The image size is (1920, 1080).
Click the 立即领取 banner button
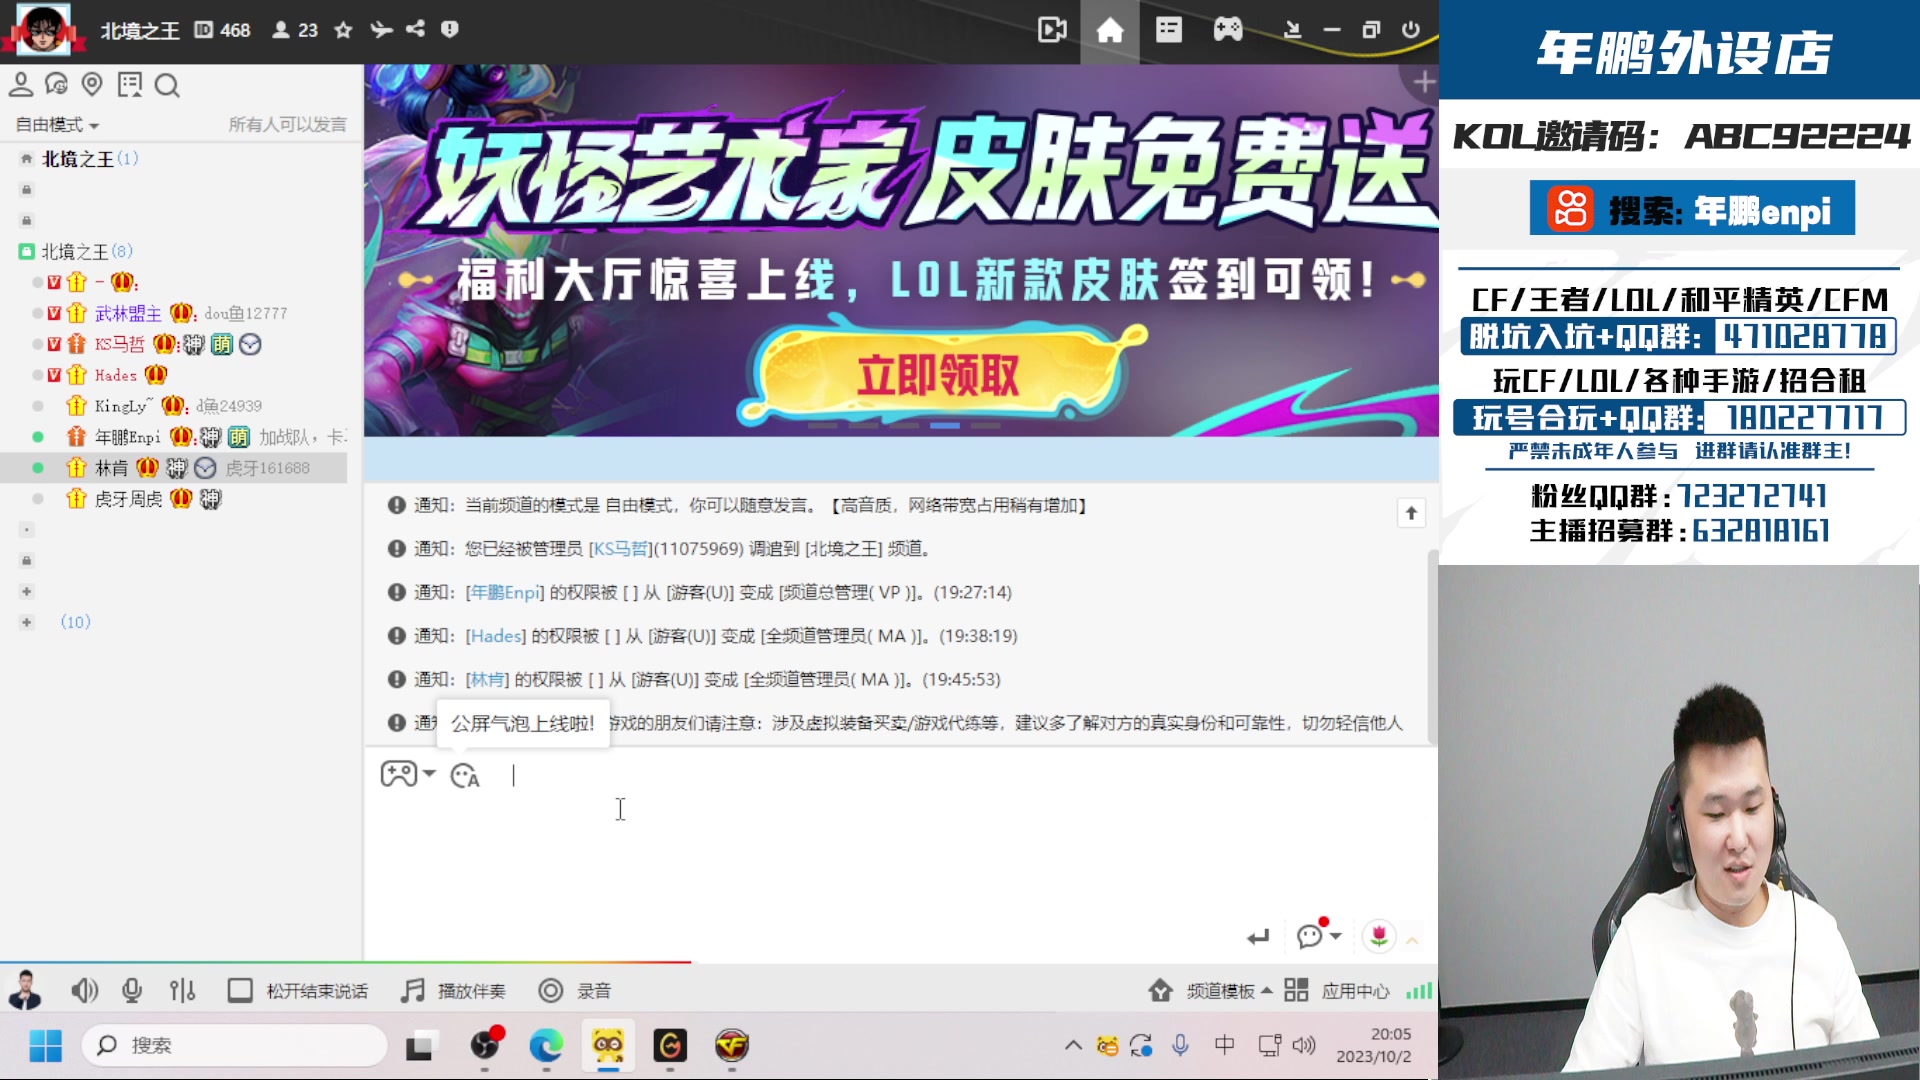pos(938,376)
